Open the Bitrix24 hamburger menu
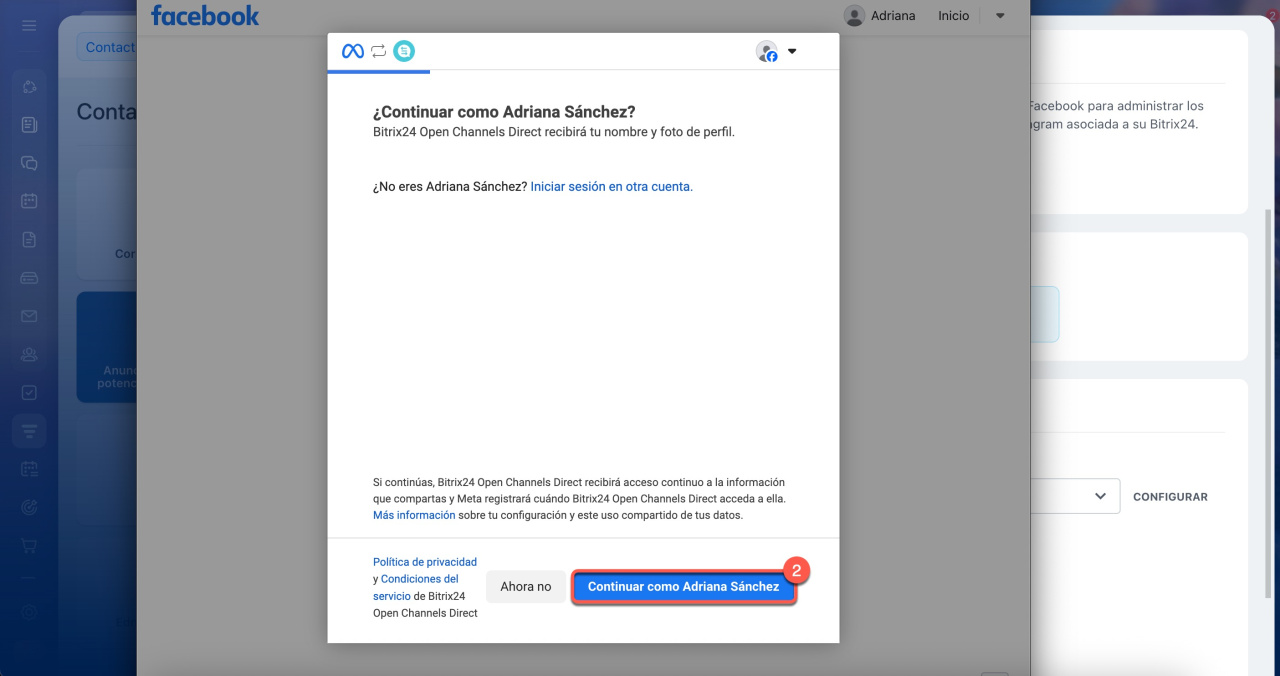 29,25
